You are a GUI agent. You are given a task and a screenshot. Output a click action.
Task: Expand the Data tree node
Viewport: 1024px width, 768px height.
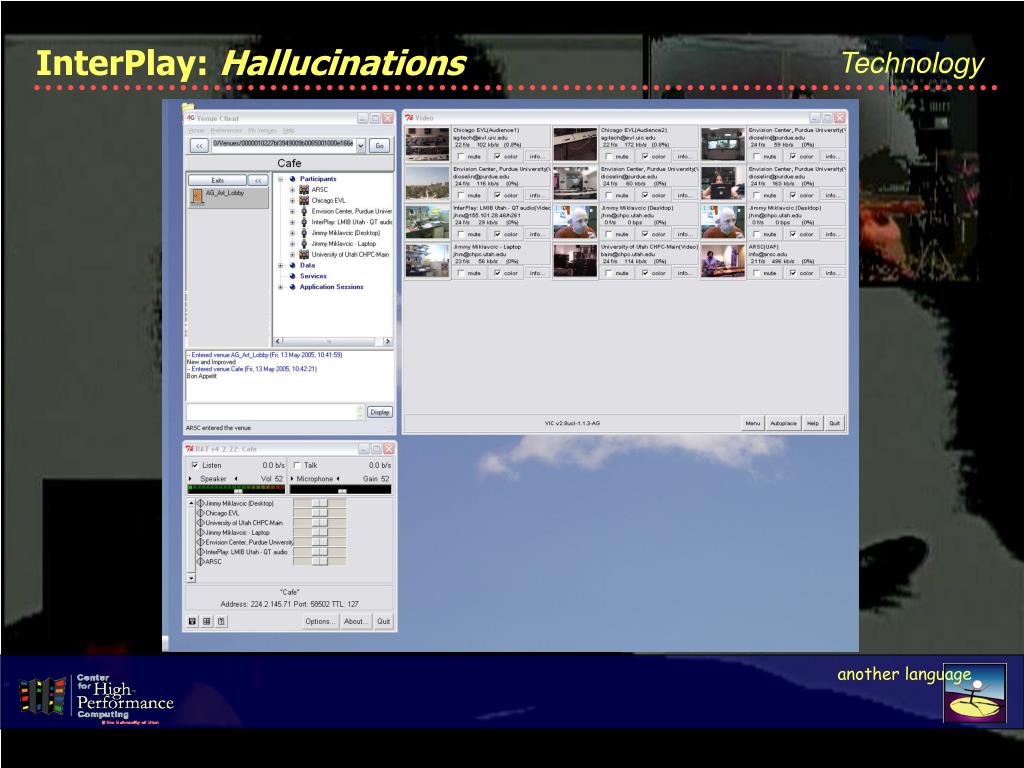[281, 265]
